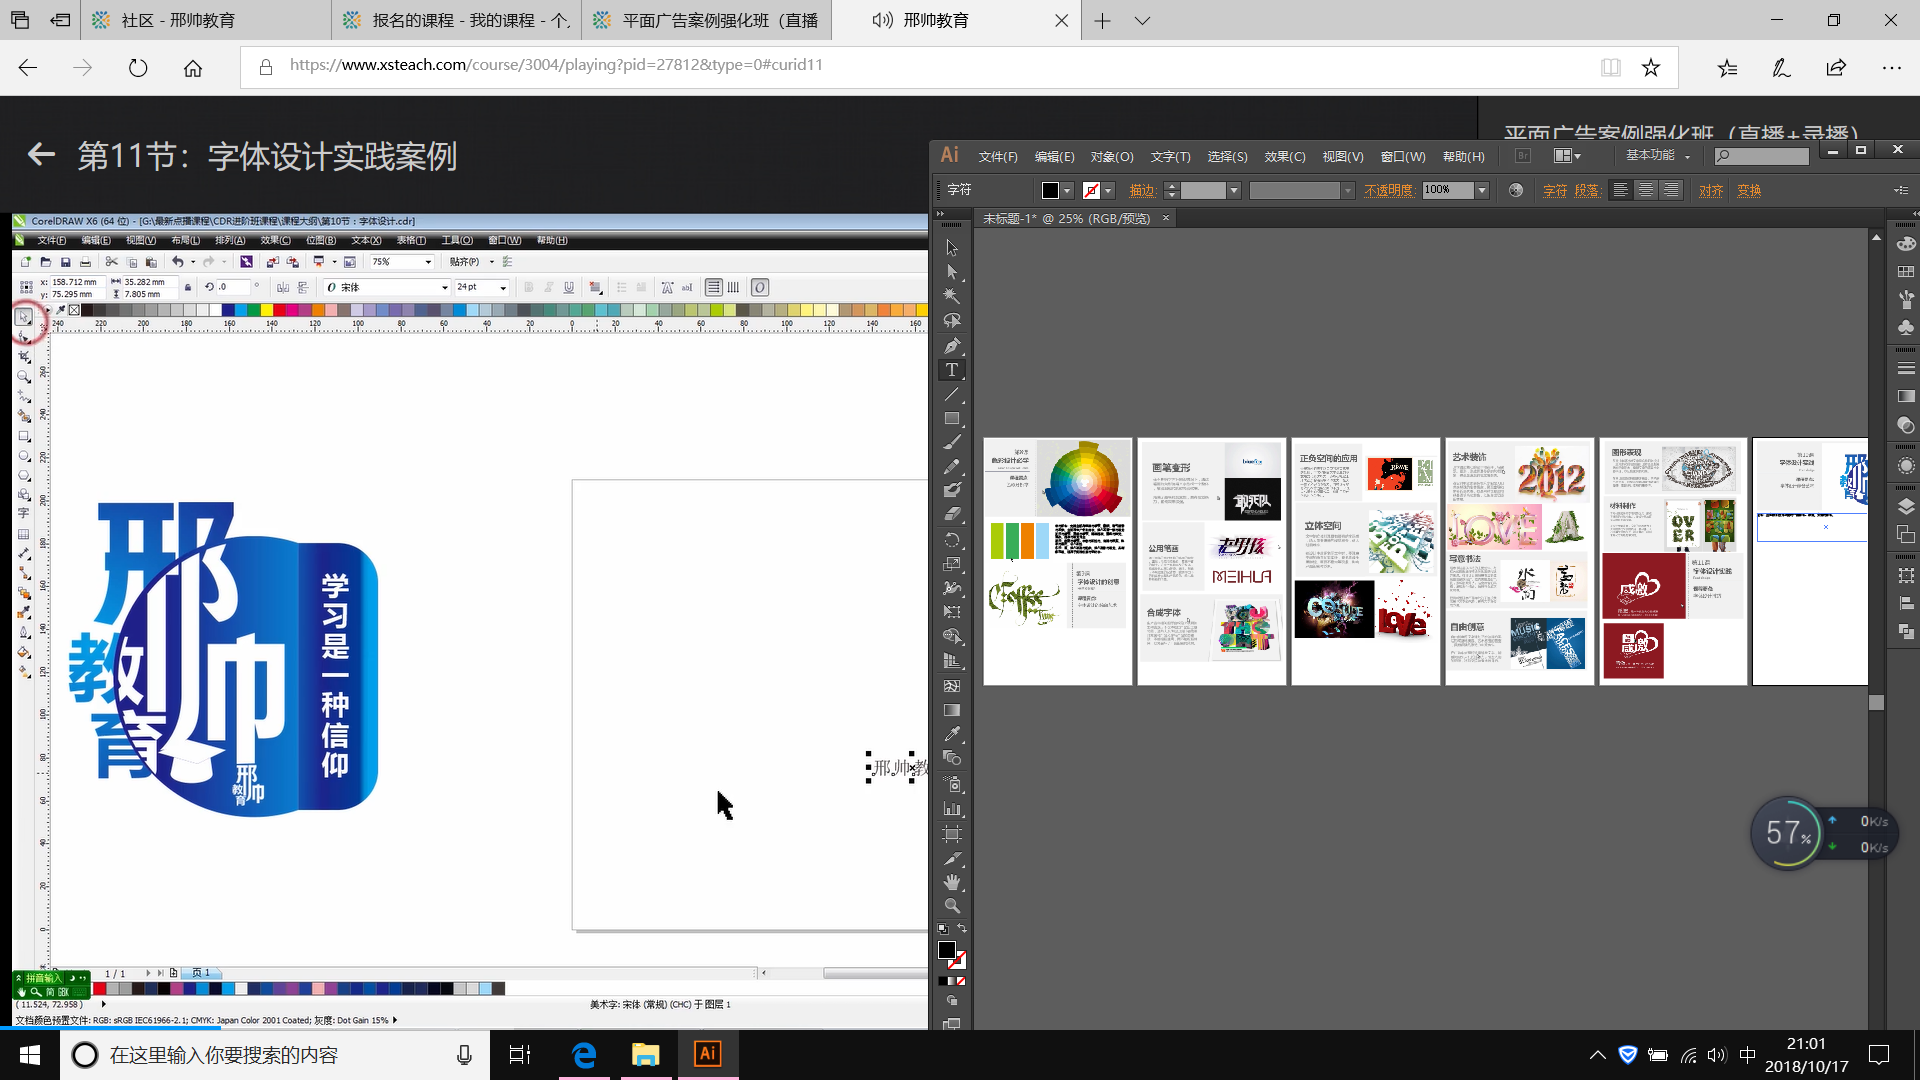Click the Hand tool in Illustrator toolbar
The image size is (1920, 1080).
[952, 881]
